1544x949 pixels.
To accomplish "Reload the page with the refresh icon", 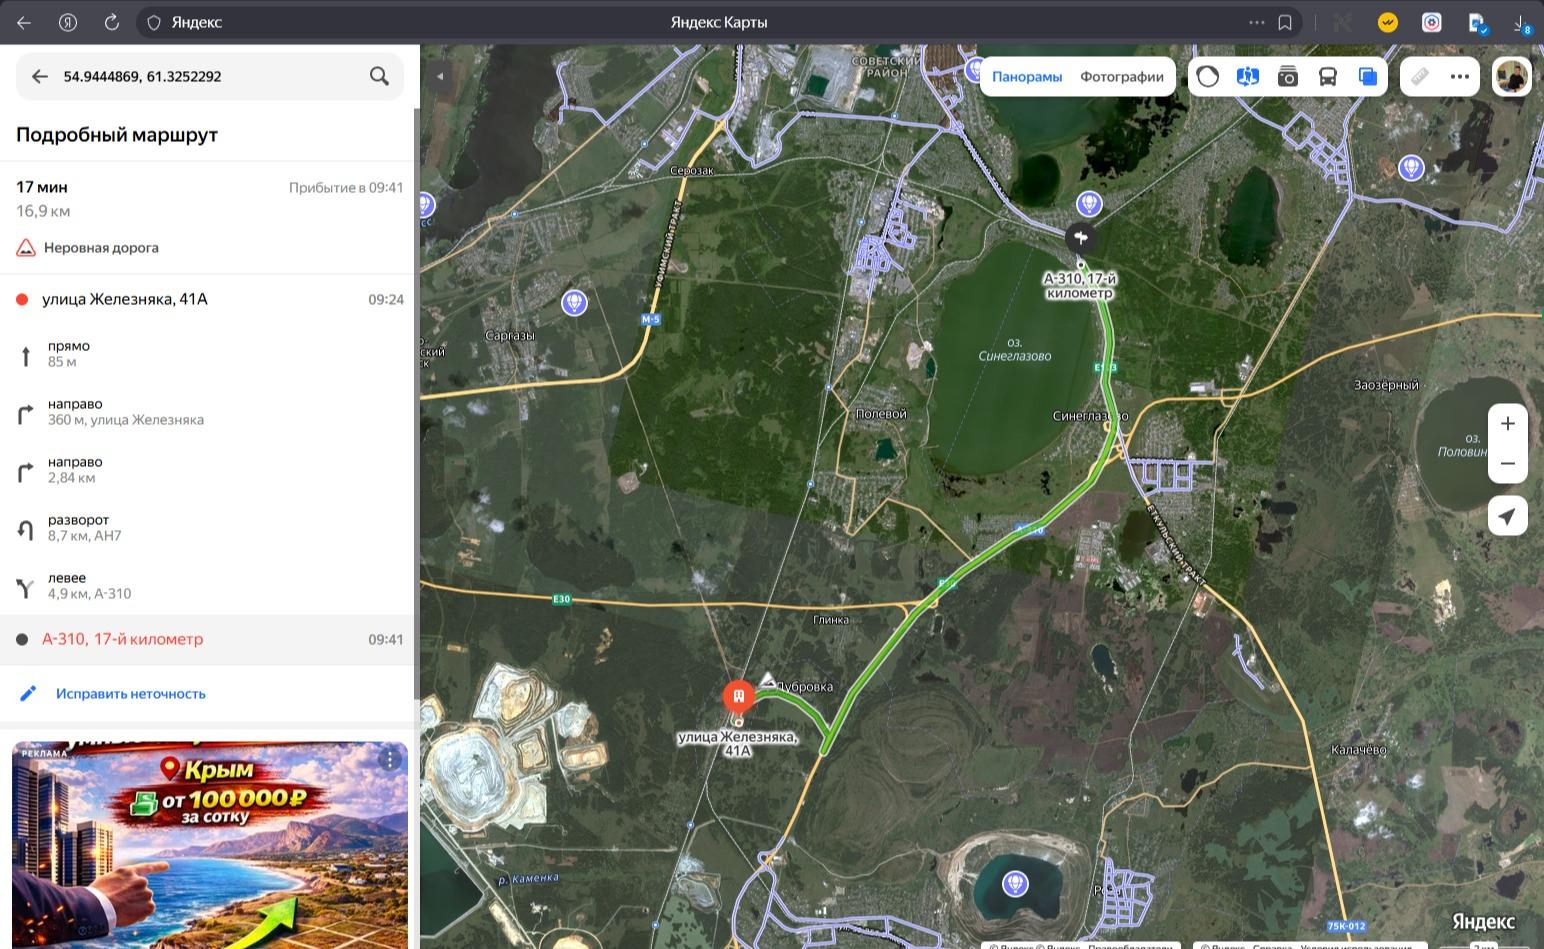I will point(112,22).
